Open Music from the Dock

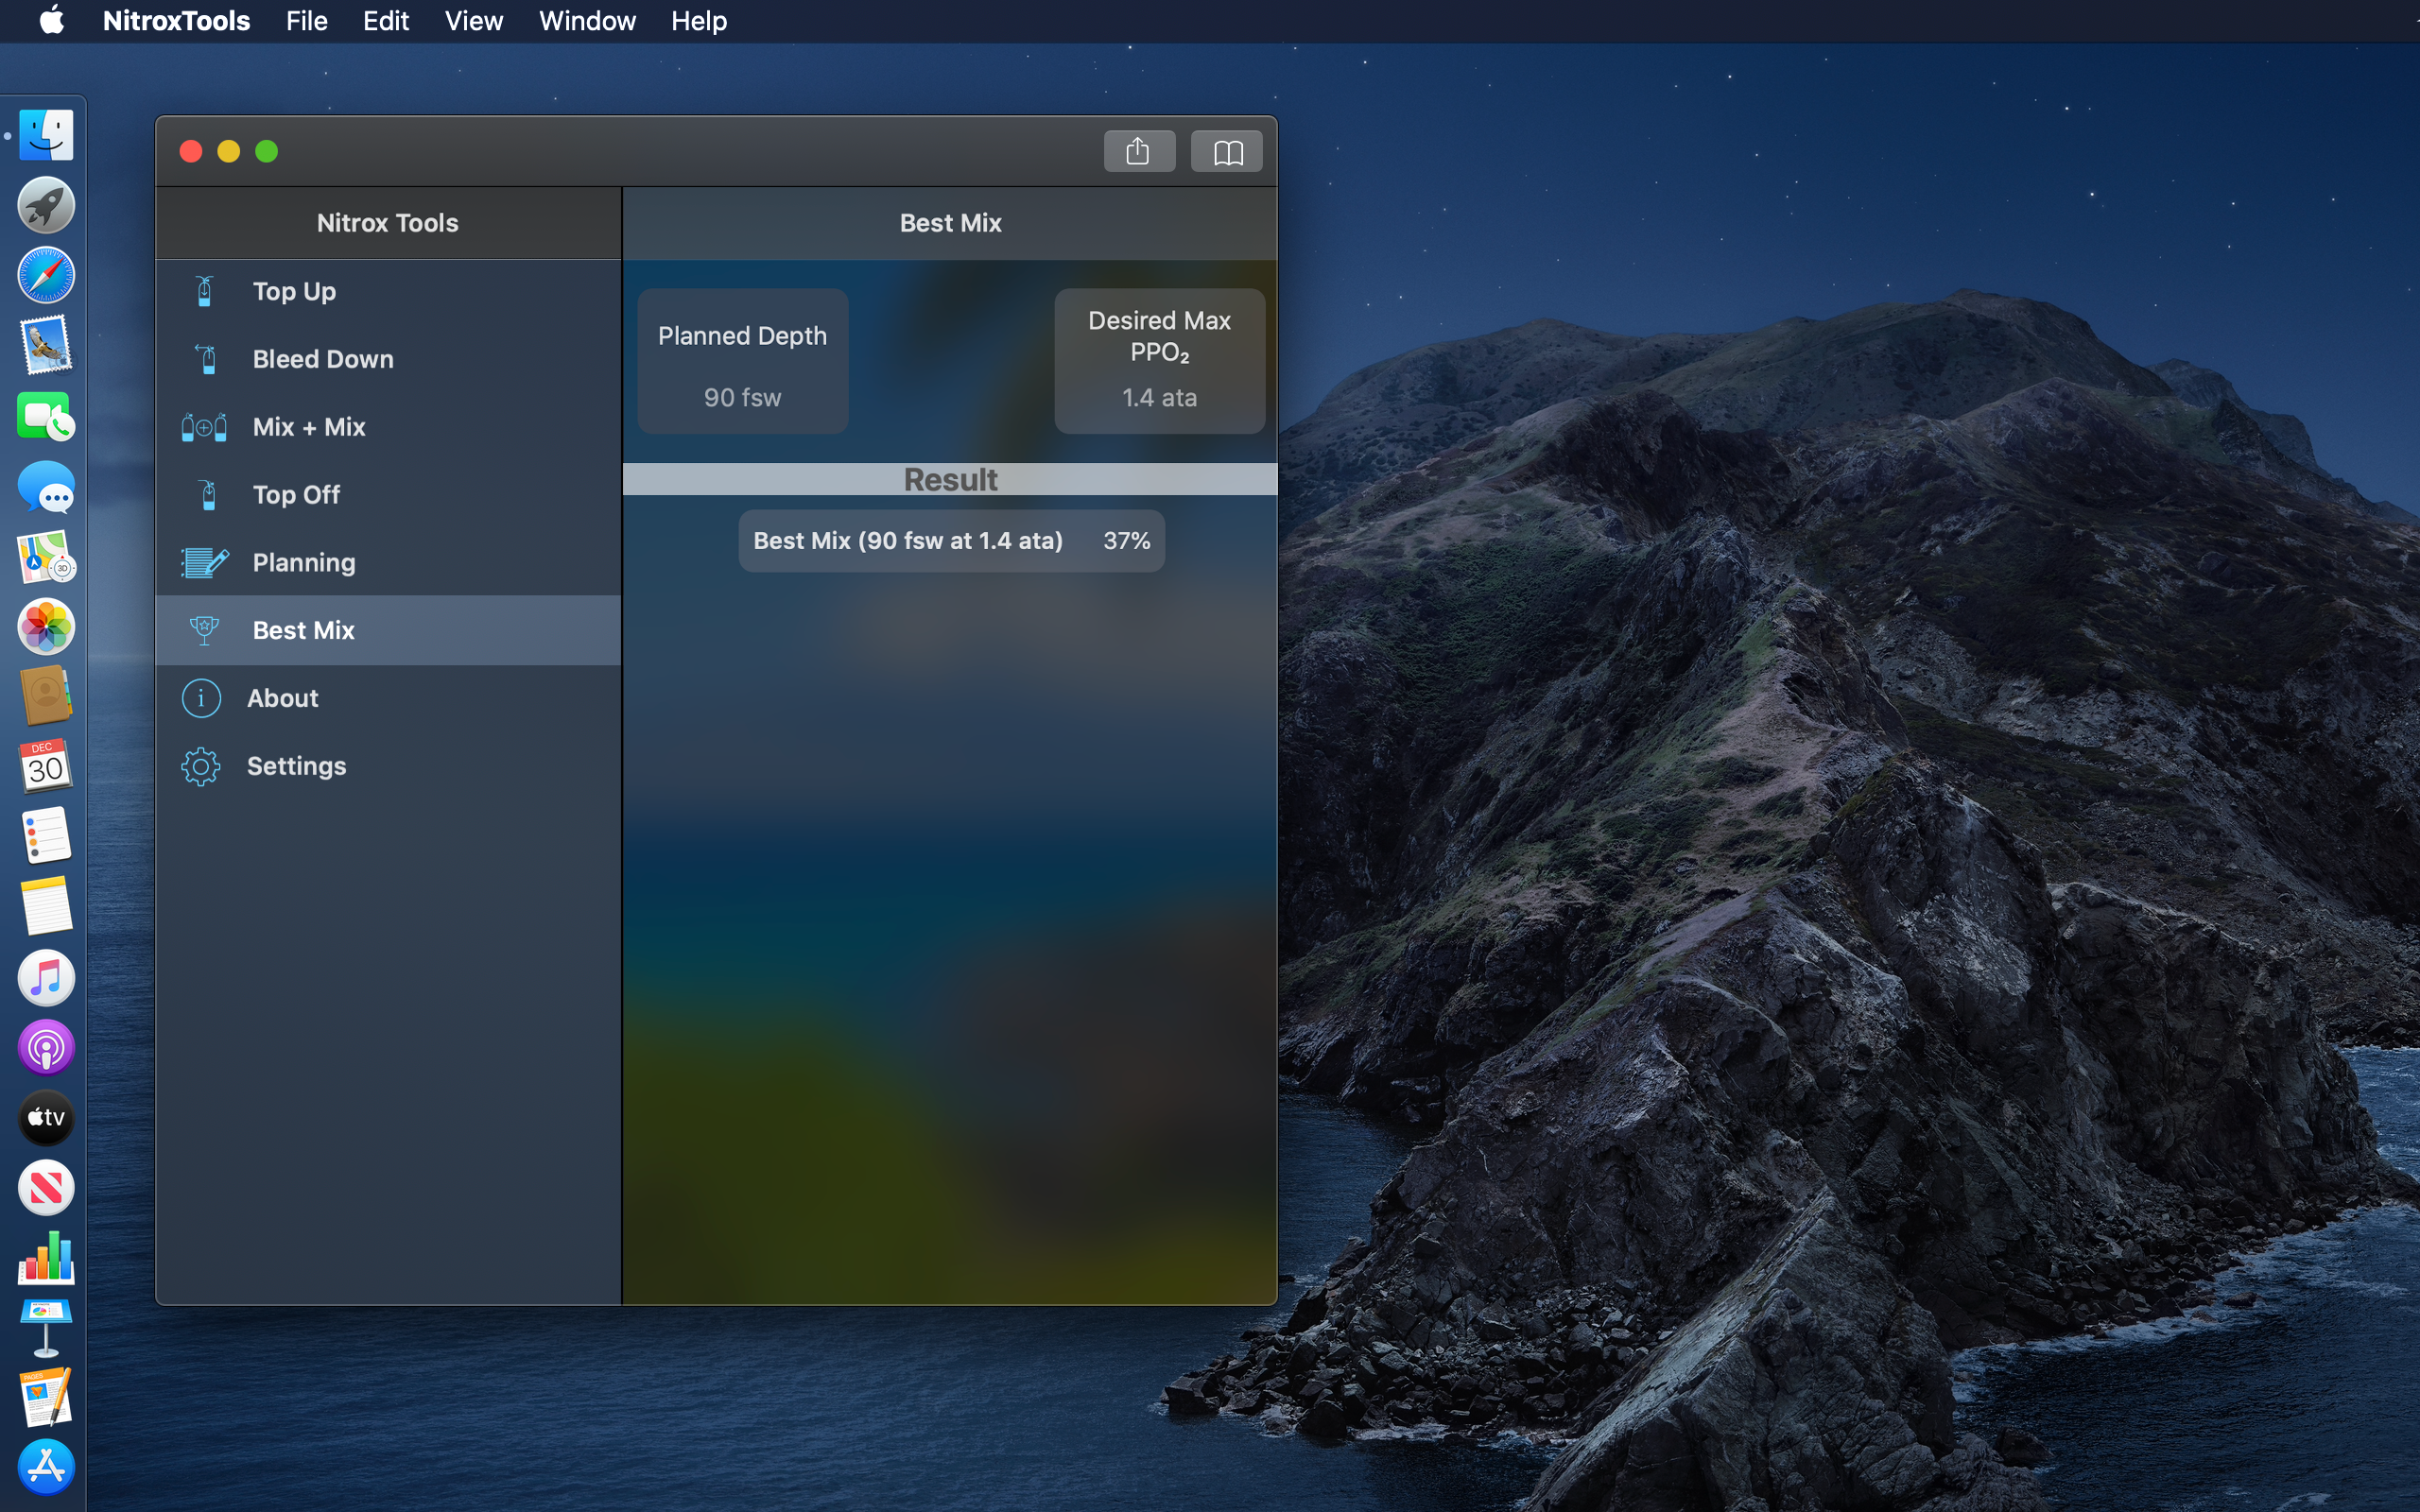tap(46, 978)
